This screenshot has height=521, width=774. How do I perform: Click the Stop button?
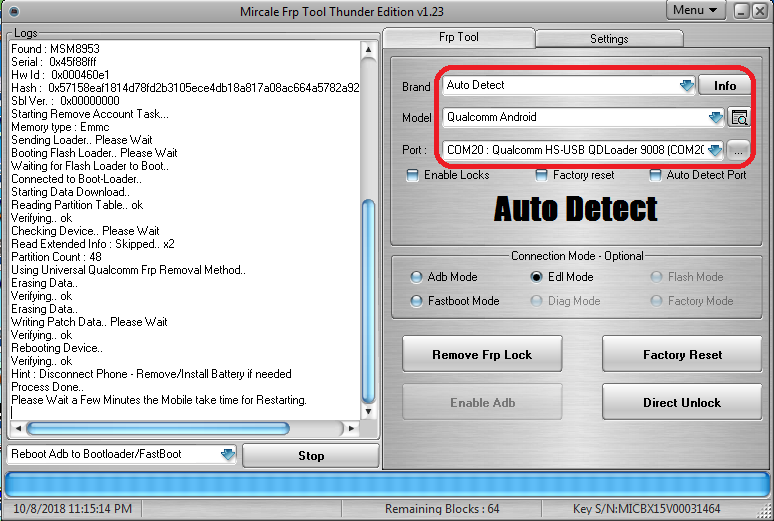click(x=311, y=455)
